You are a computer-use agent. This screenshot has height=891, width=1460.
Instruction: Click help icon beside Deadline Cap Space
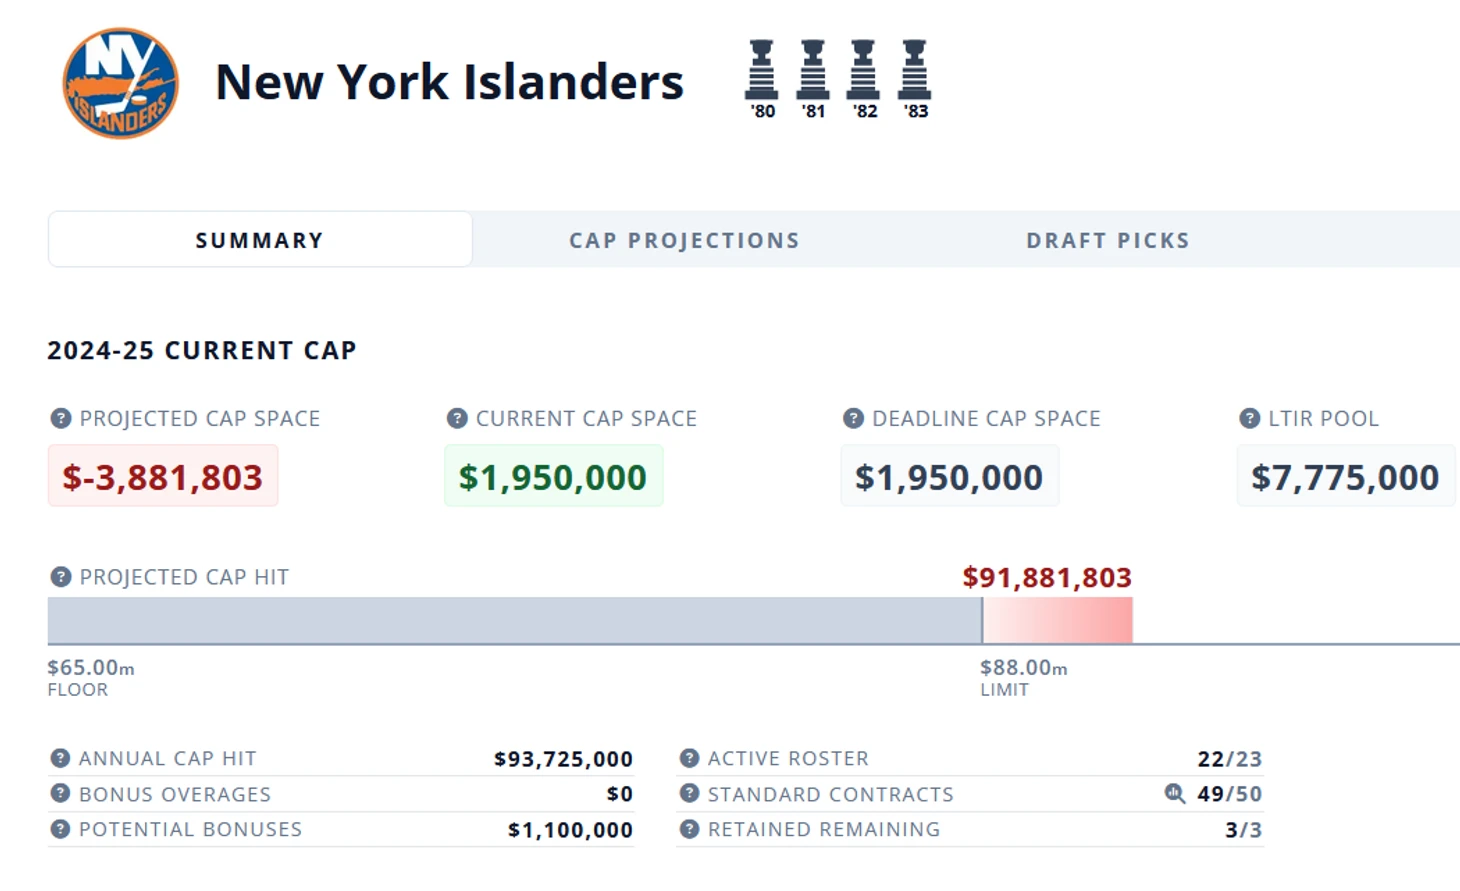click(x=853, y=419)
